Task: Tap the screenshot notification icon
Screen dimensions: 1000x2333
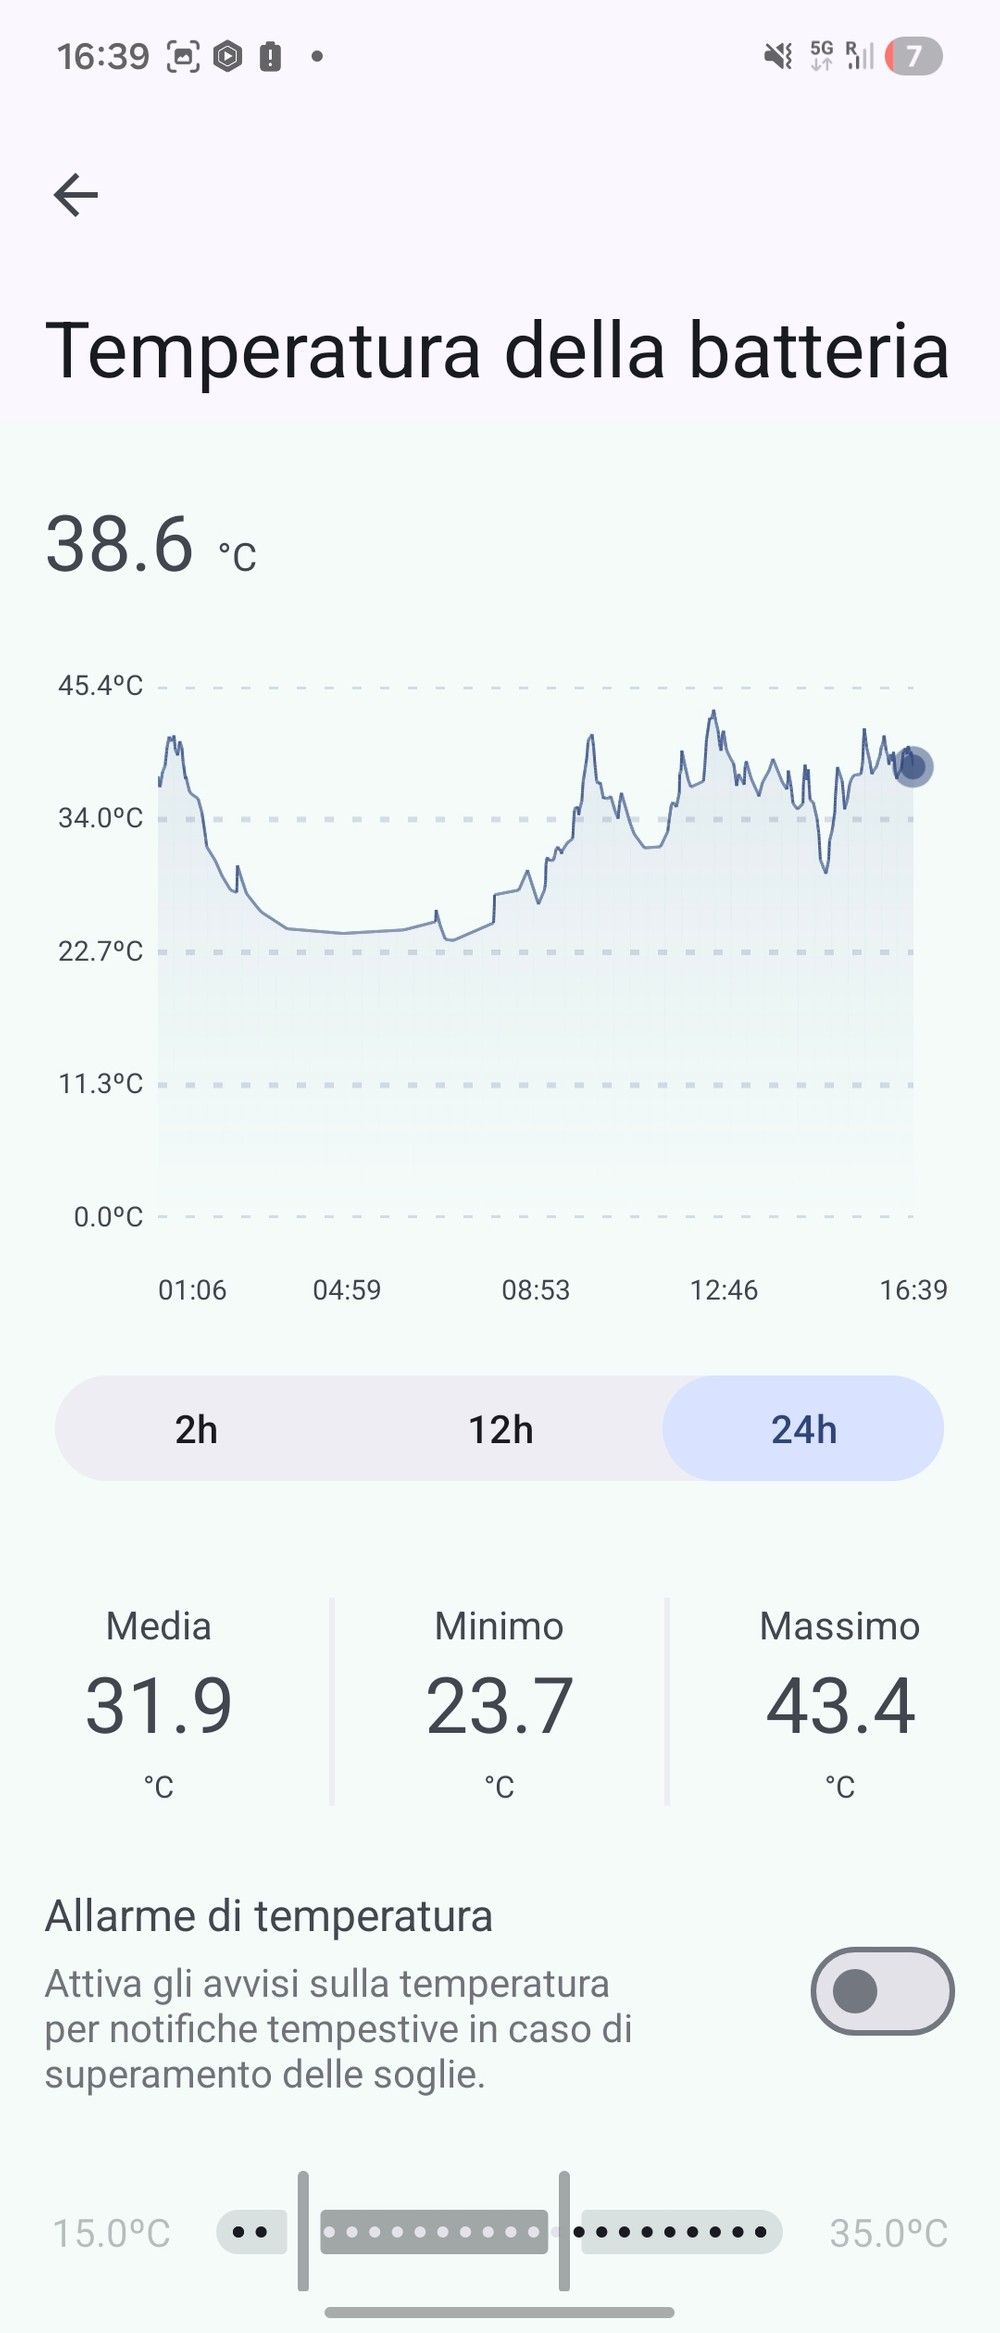Action: [182, 57]
